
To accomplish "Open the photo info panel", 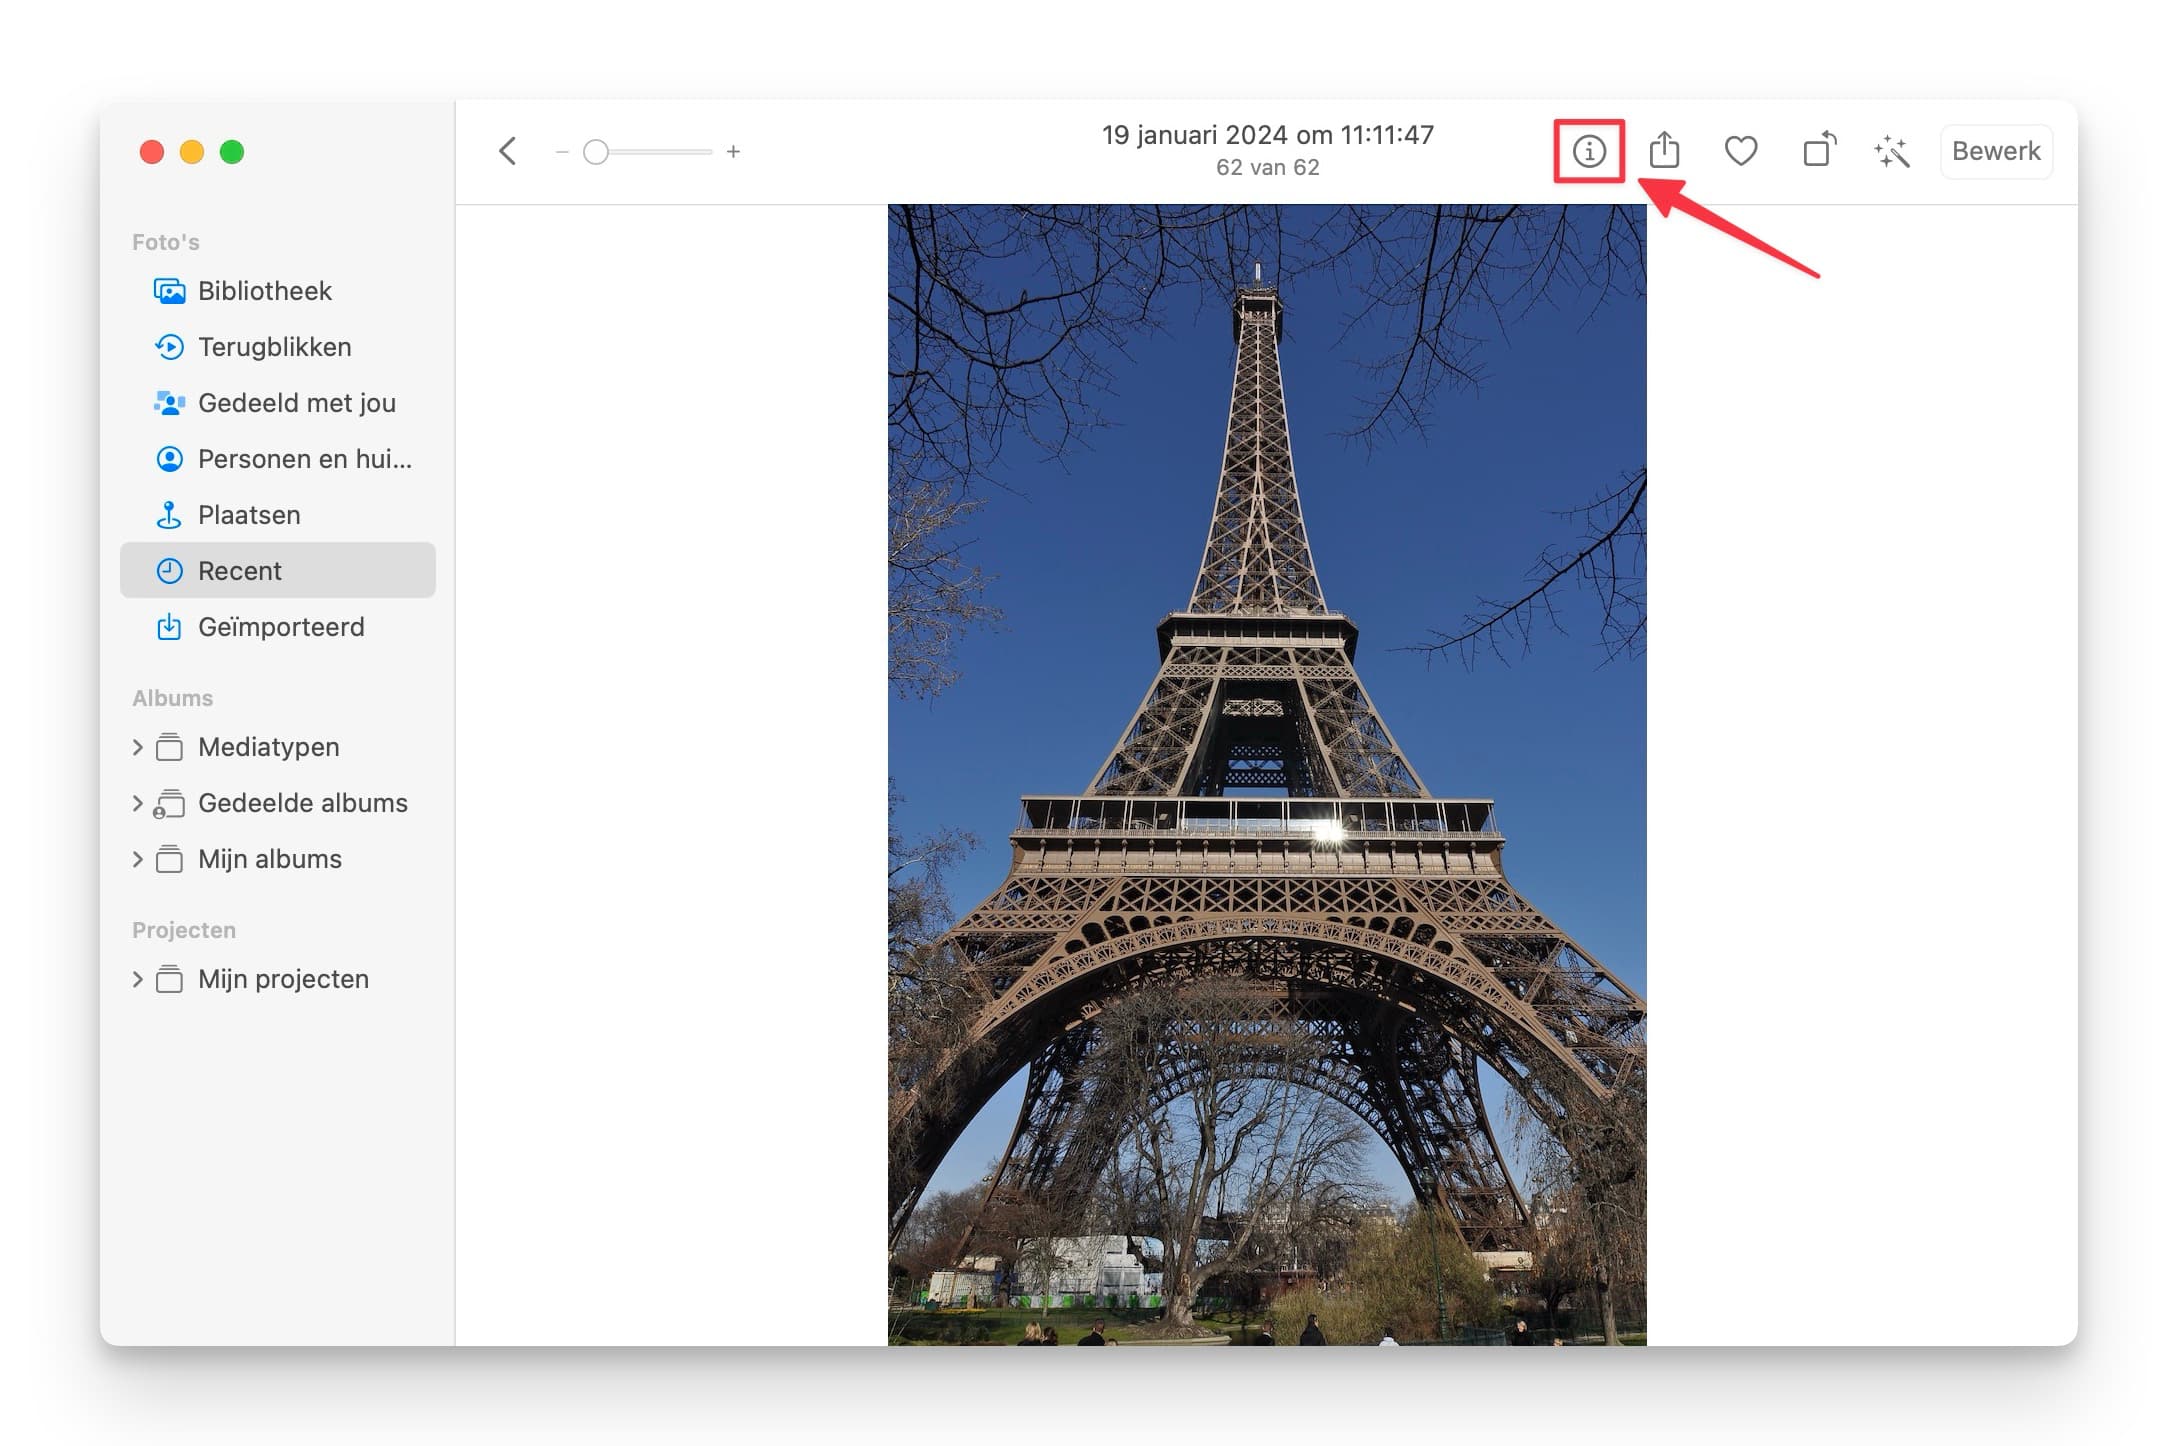I will 1588,151.
